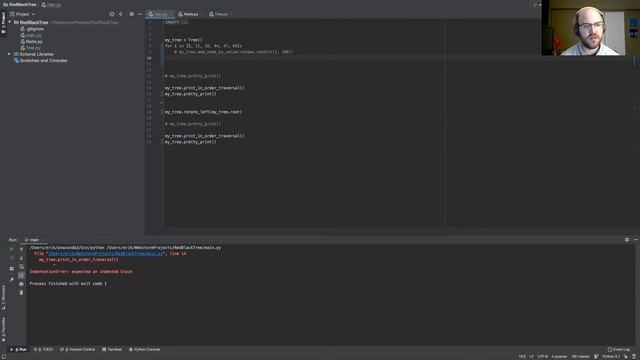Click the up-the-stack-trace arrow in Run panel
The image size is (640, 360).
[x=21, y=249]
